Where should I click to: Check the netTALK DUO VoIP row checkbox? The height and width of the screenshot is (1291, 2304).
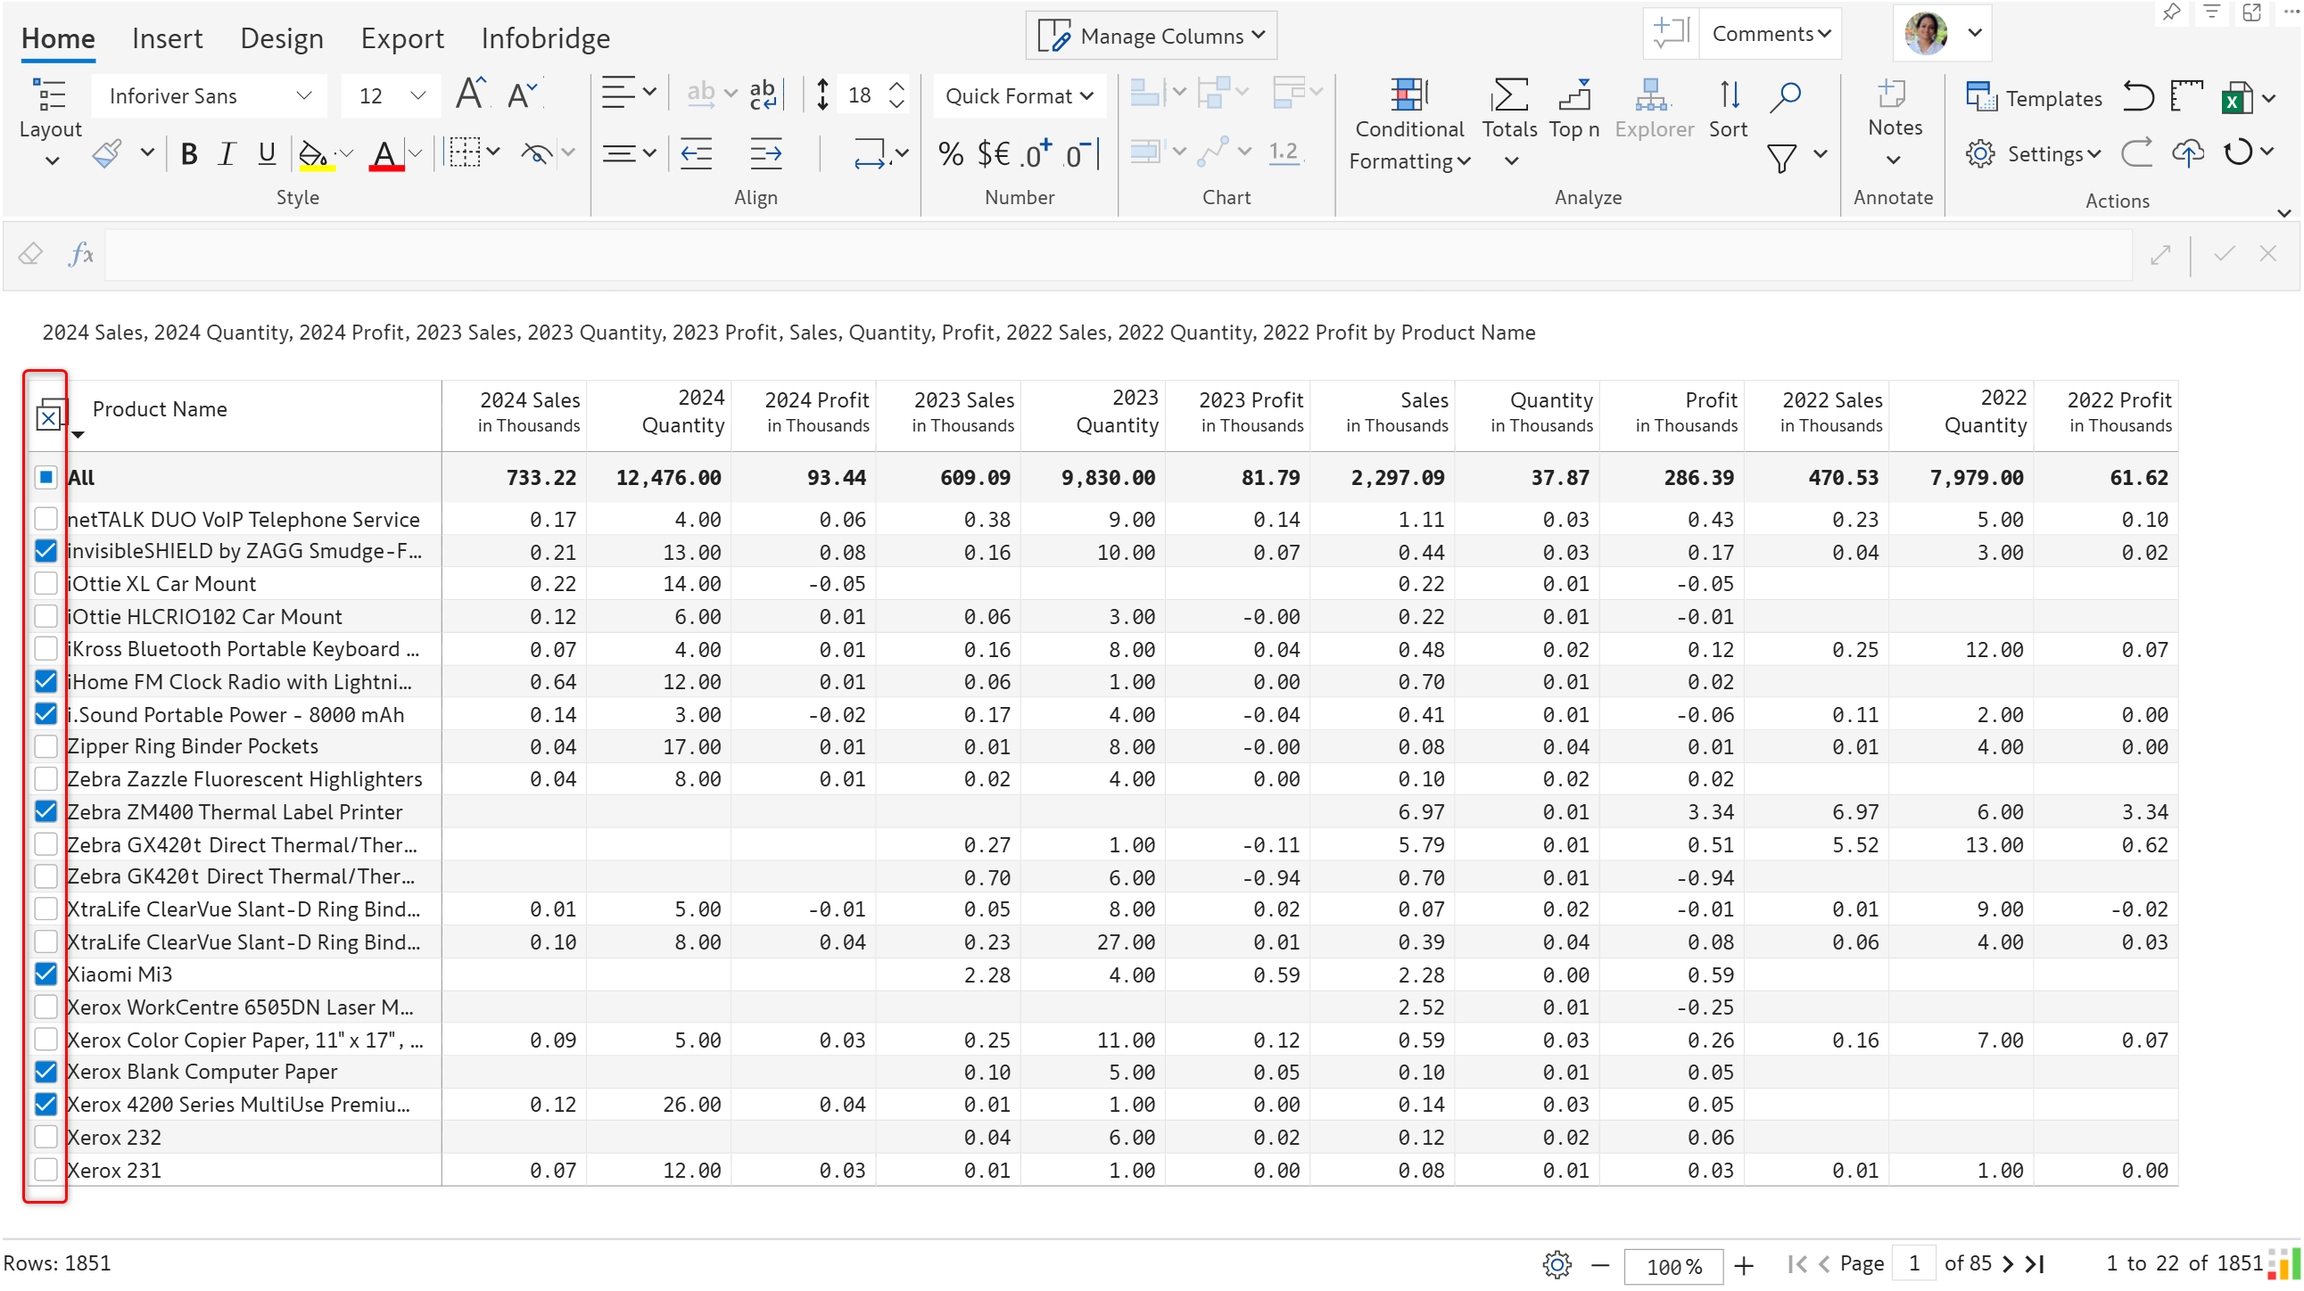pyautogui.click(x=46, y=518)
